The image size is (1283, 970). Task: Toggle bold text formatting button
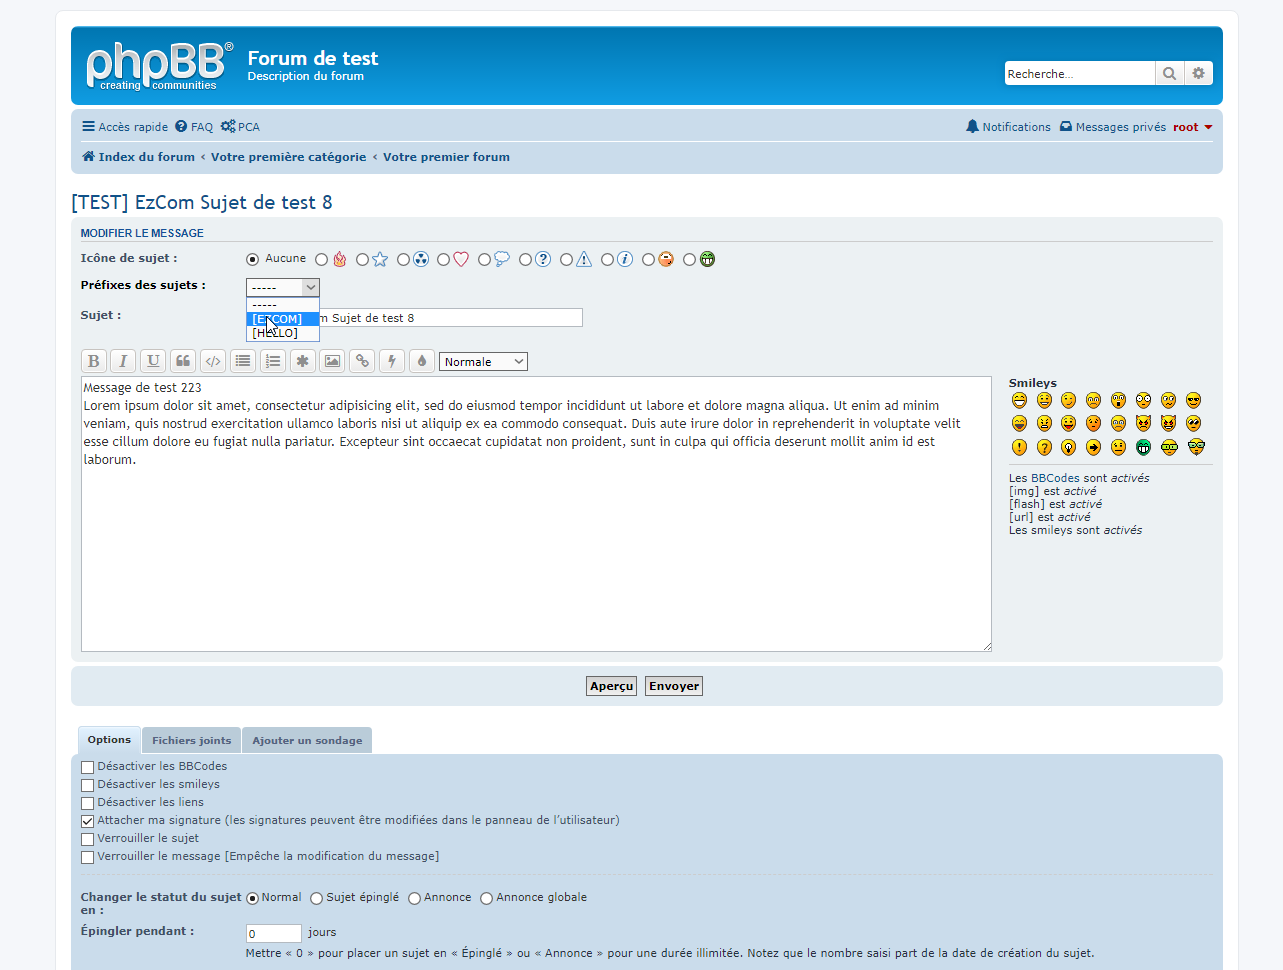point(93,361)
